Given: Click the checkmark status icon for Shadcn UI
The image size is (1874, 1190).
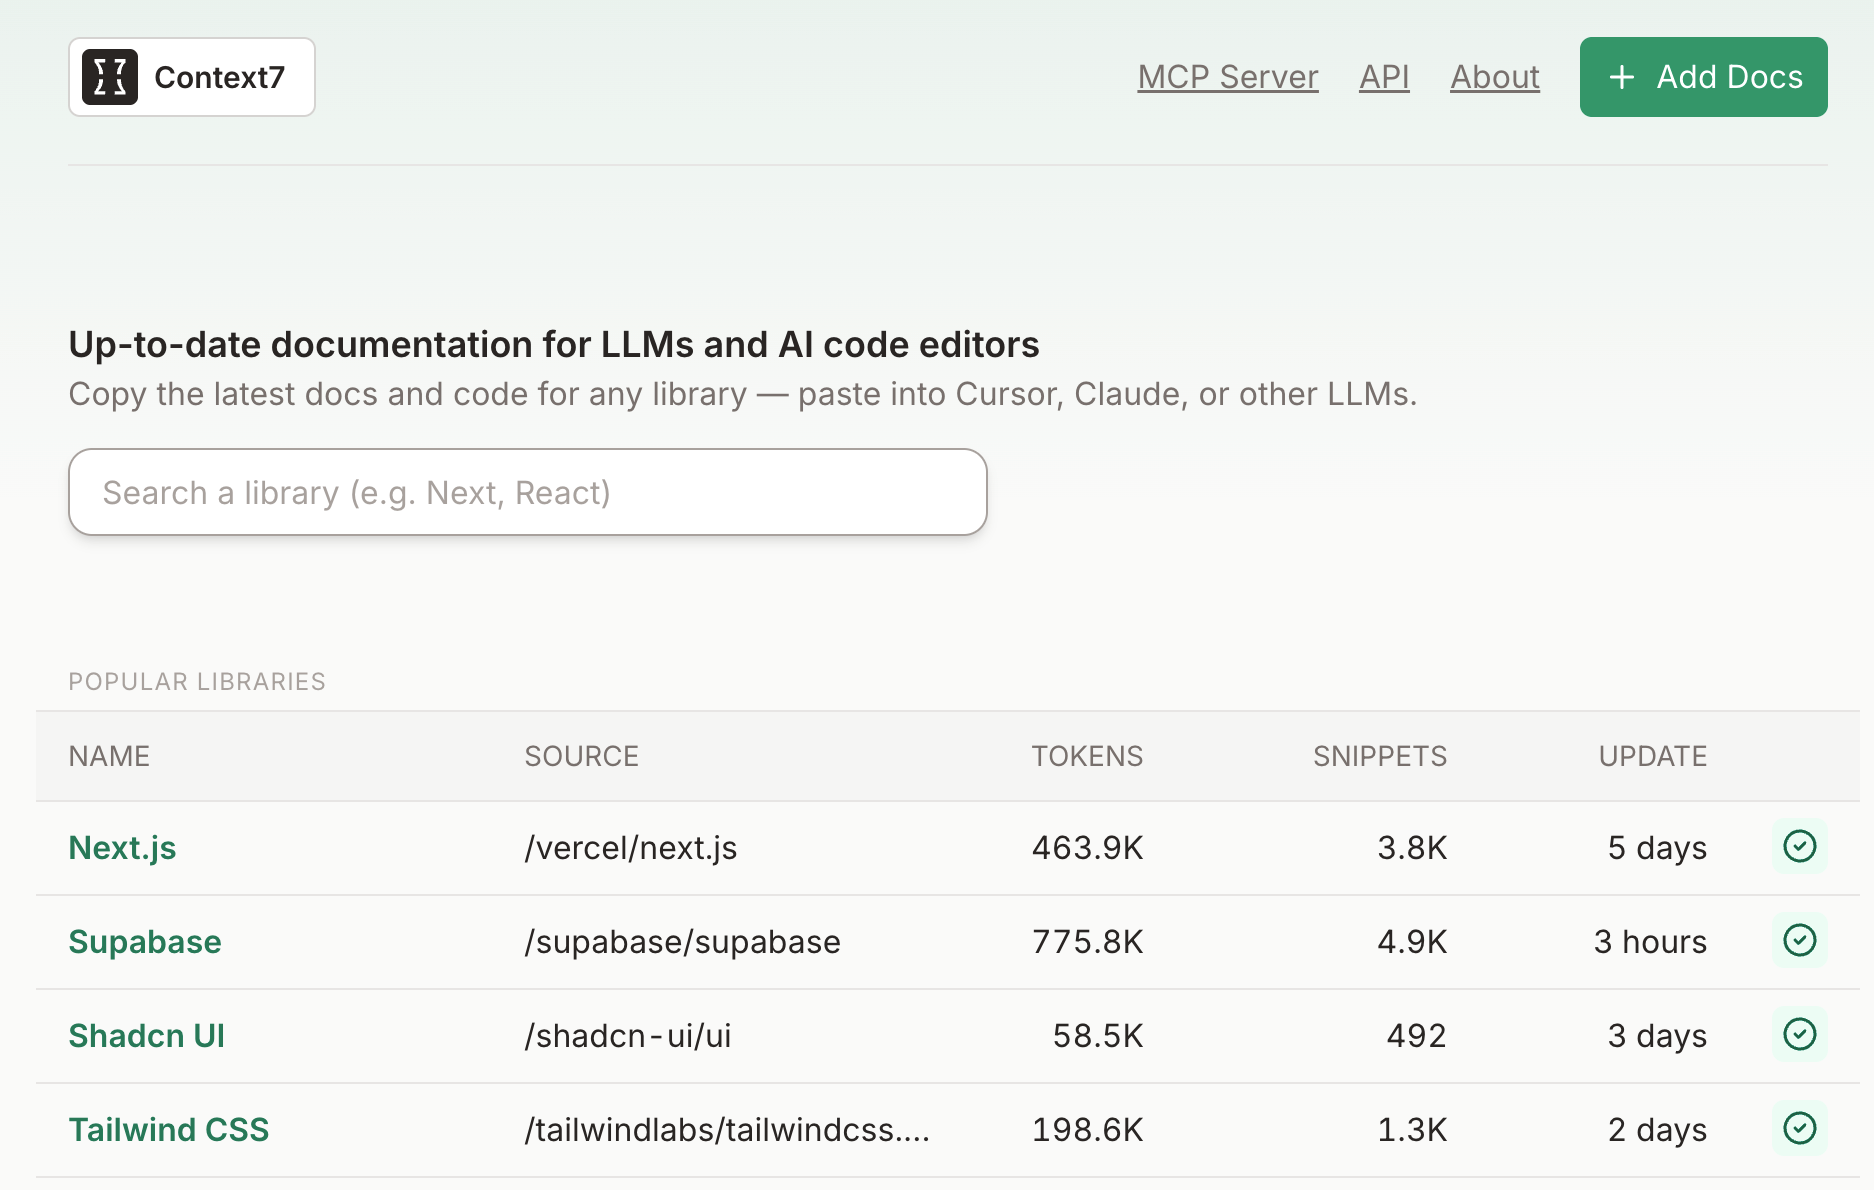Looking at the screenshot, I should coord(1799,1035).
